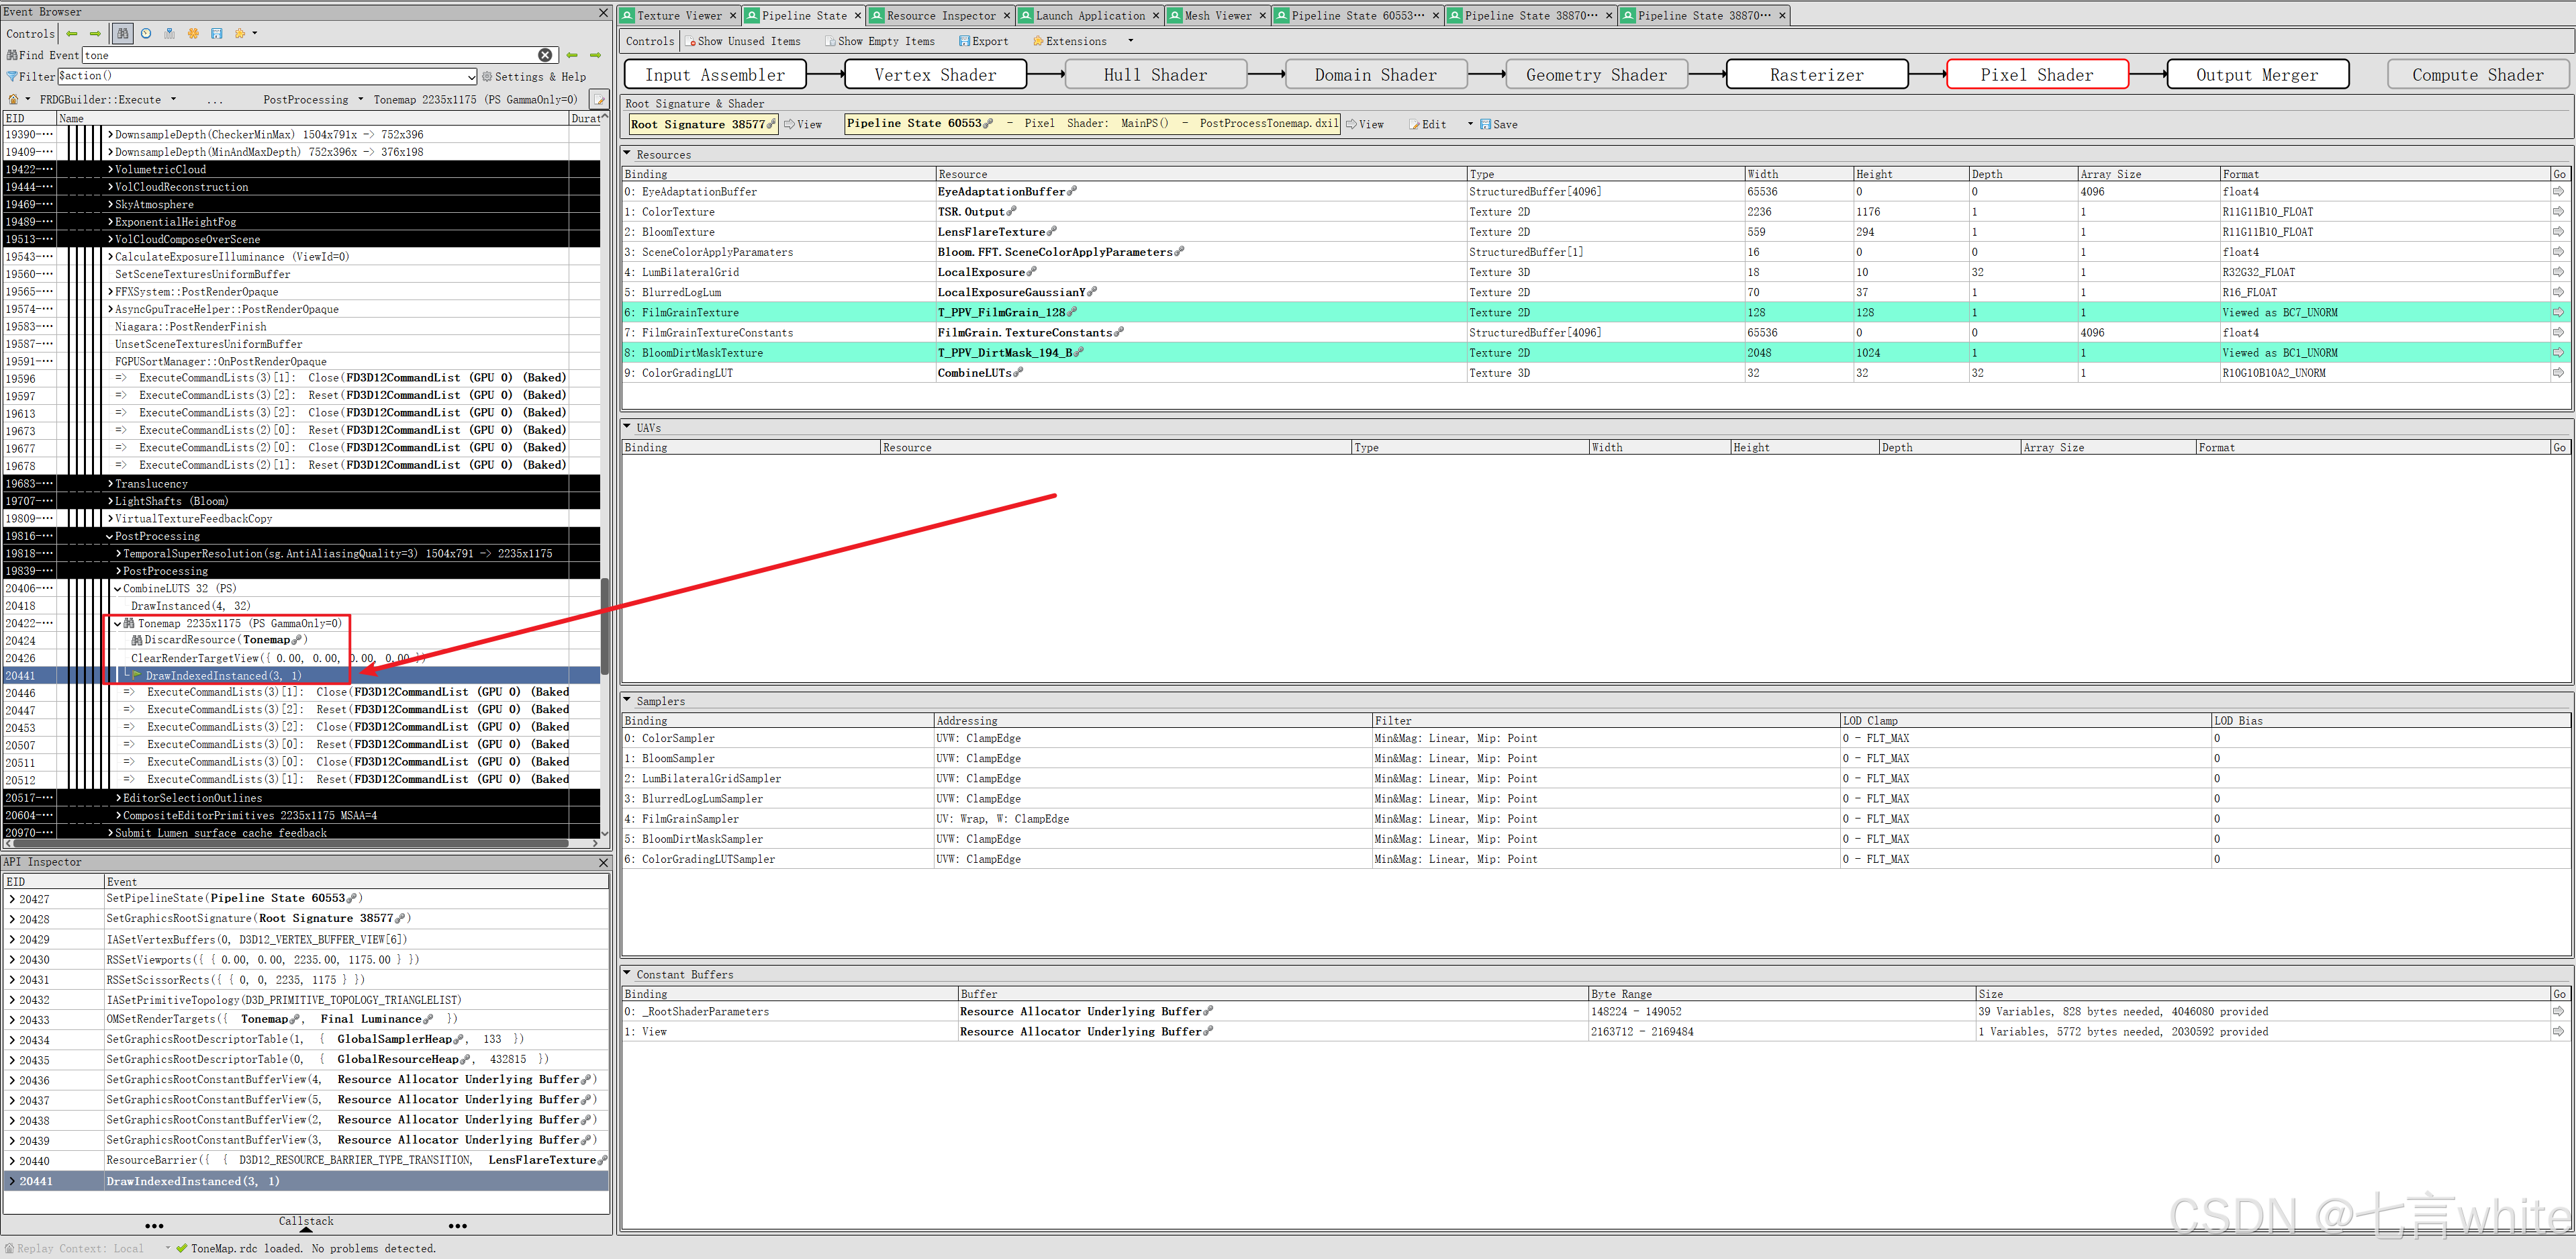2576x1259 pixels.
Task: Toggle the binoculars Find Event toolbar icon
Action: [x=122, y=33]
